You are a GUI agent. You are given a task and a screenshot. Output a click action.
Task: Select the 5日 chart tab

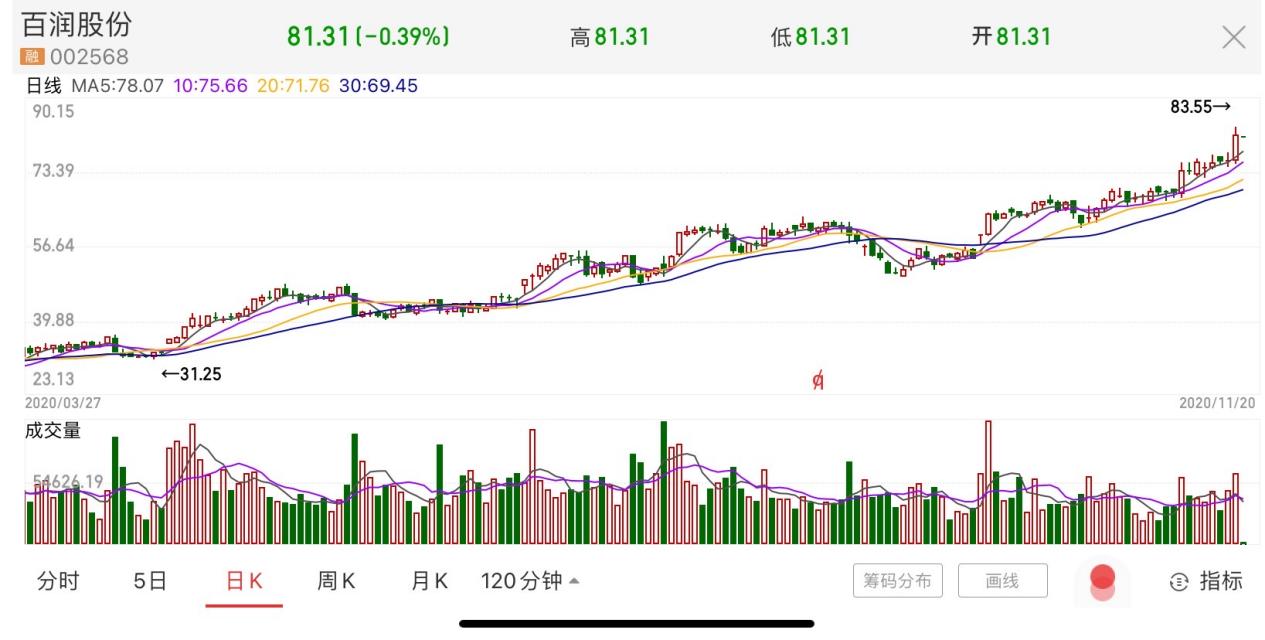click(150, 581)
